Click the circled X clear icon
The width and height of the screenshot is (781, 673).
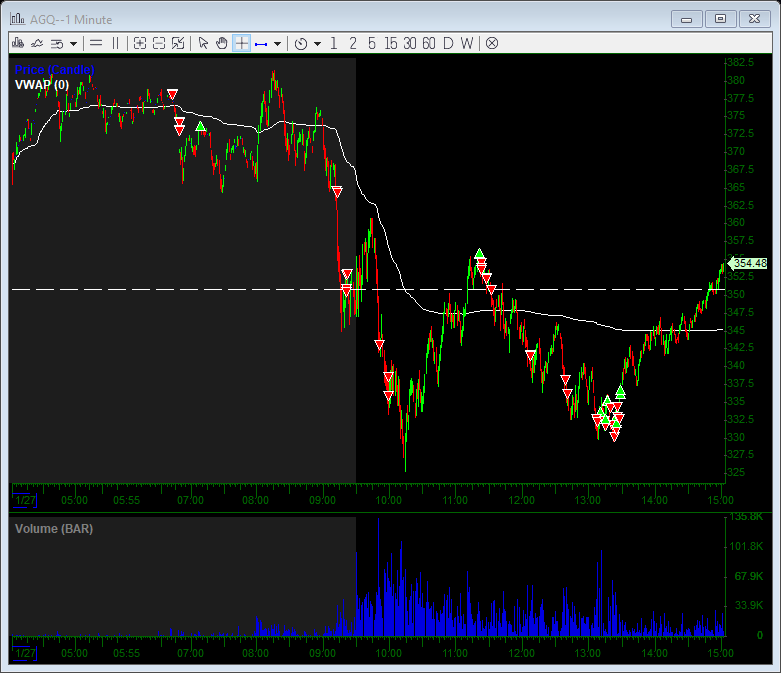coord(492,43)
